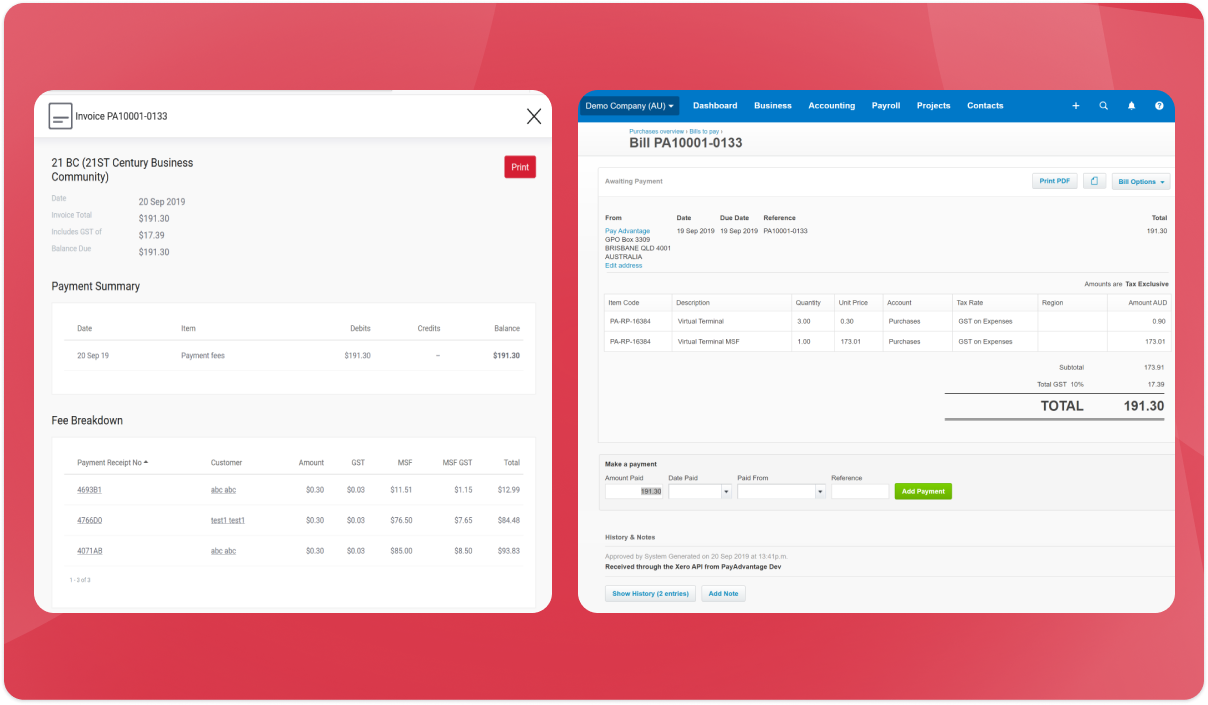Expand the Bill Options dropdown
The height and width of the screenshot is (705, 1208).
[1141, 182]
